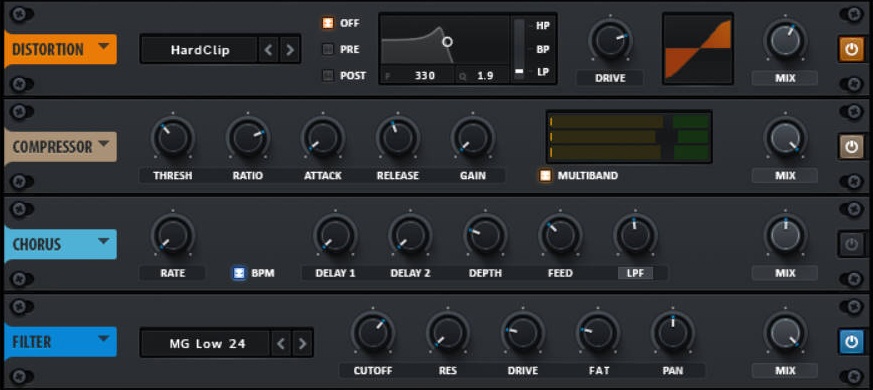Open the MG Low 24 filter type selector
Screen dimensions: 873x390
(207, 343)
